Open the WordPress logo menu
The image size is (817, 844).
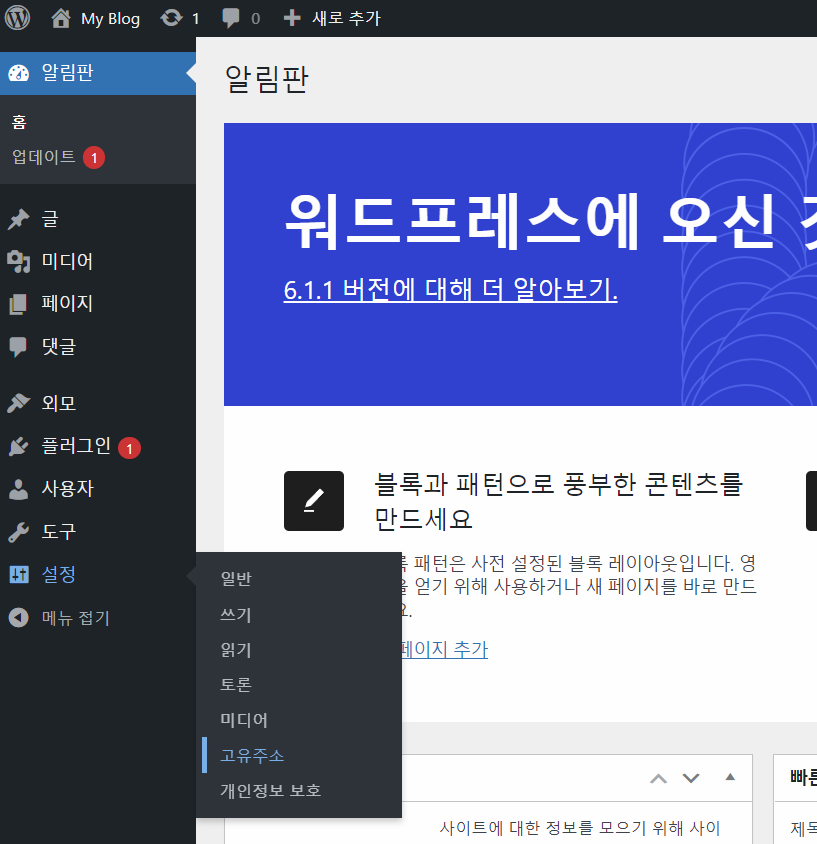tap(17, 18)
